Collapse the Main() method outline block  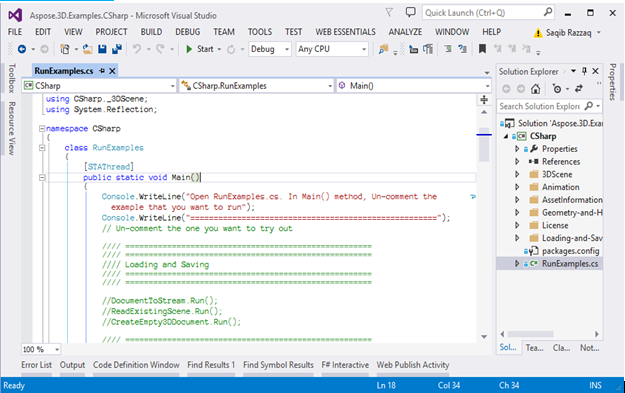[x=42, y=177]
